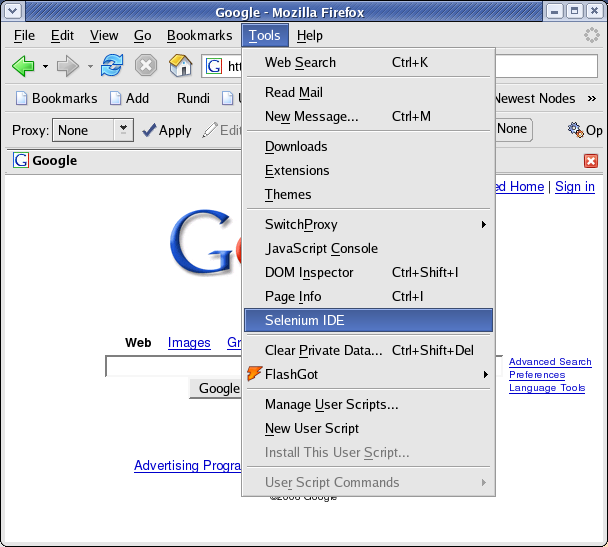
Task: Open the Back history dropdown arrow
Action: (45, 67)
